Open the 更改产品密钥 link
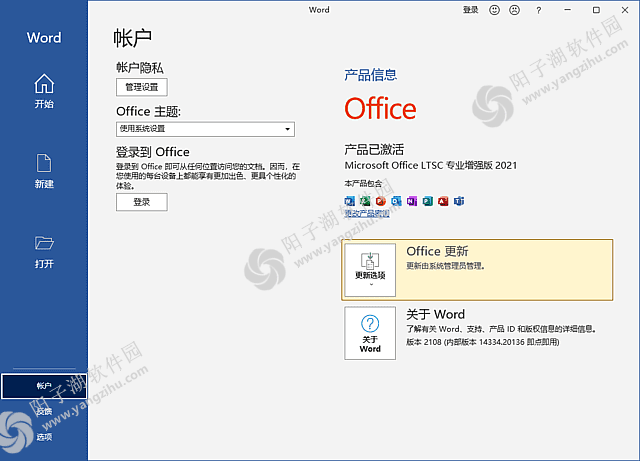Image resolution: width=640 pixels, height=461 pixels. click(x=367, y=213)
